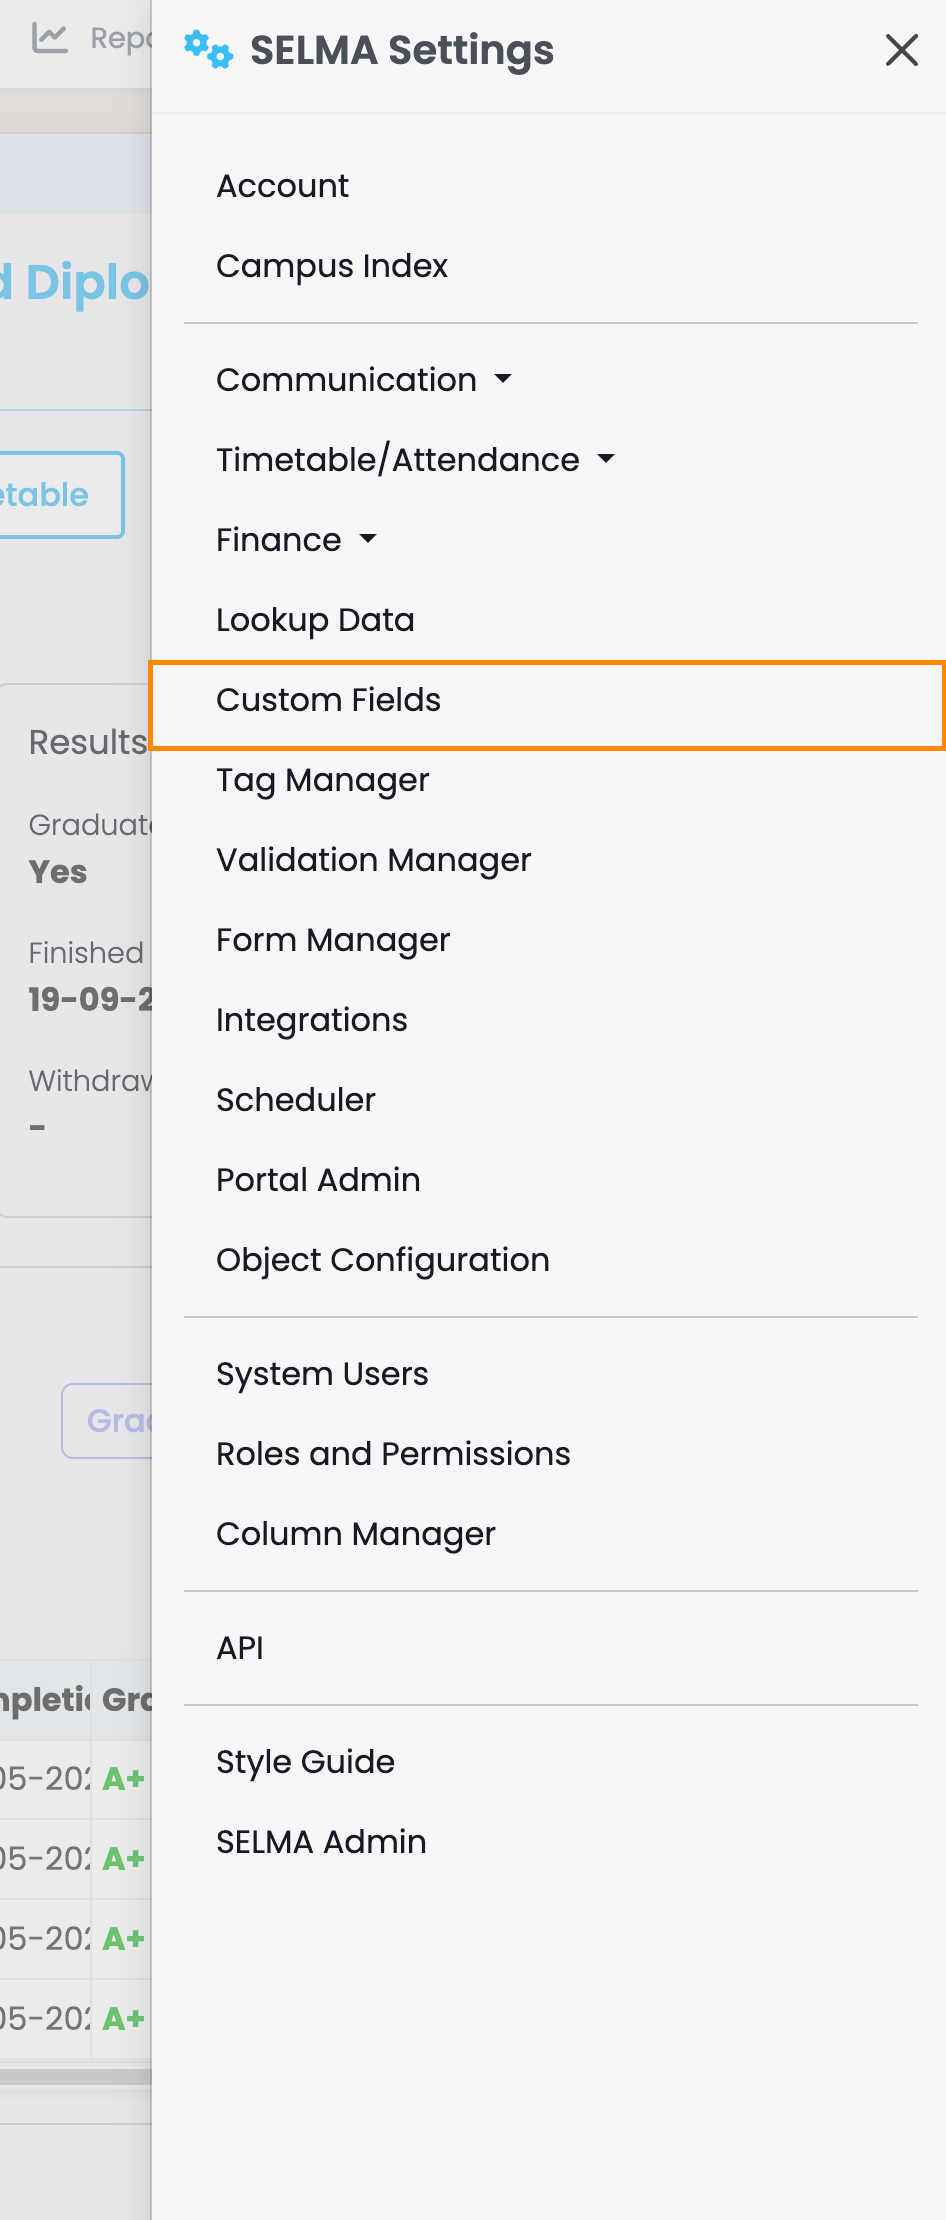946x2220 pixels.
Task: Click the Reports chart icon
Action: (49, 38)
